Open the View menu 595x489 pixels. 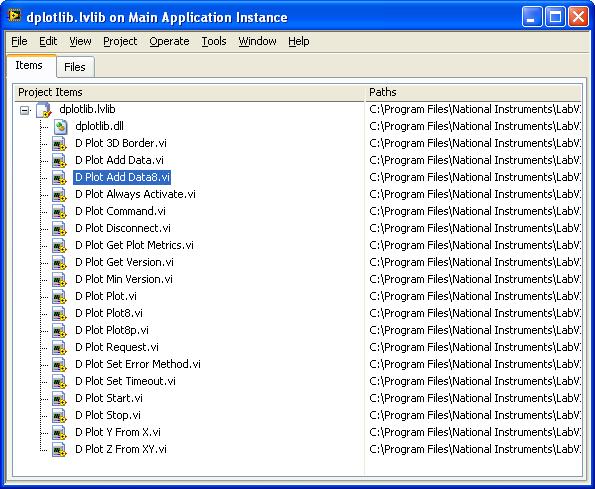(80, 41)
